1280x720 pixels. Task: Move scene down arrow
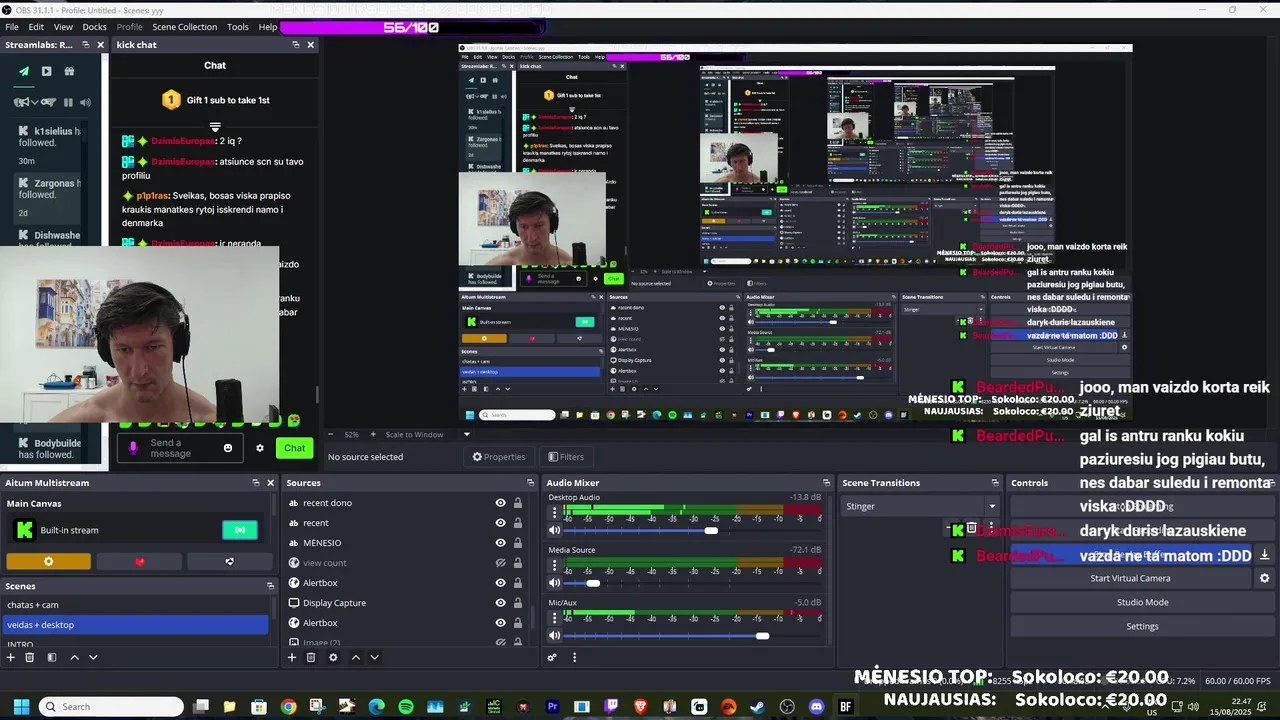pos(93,657)
